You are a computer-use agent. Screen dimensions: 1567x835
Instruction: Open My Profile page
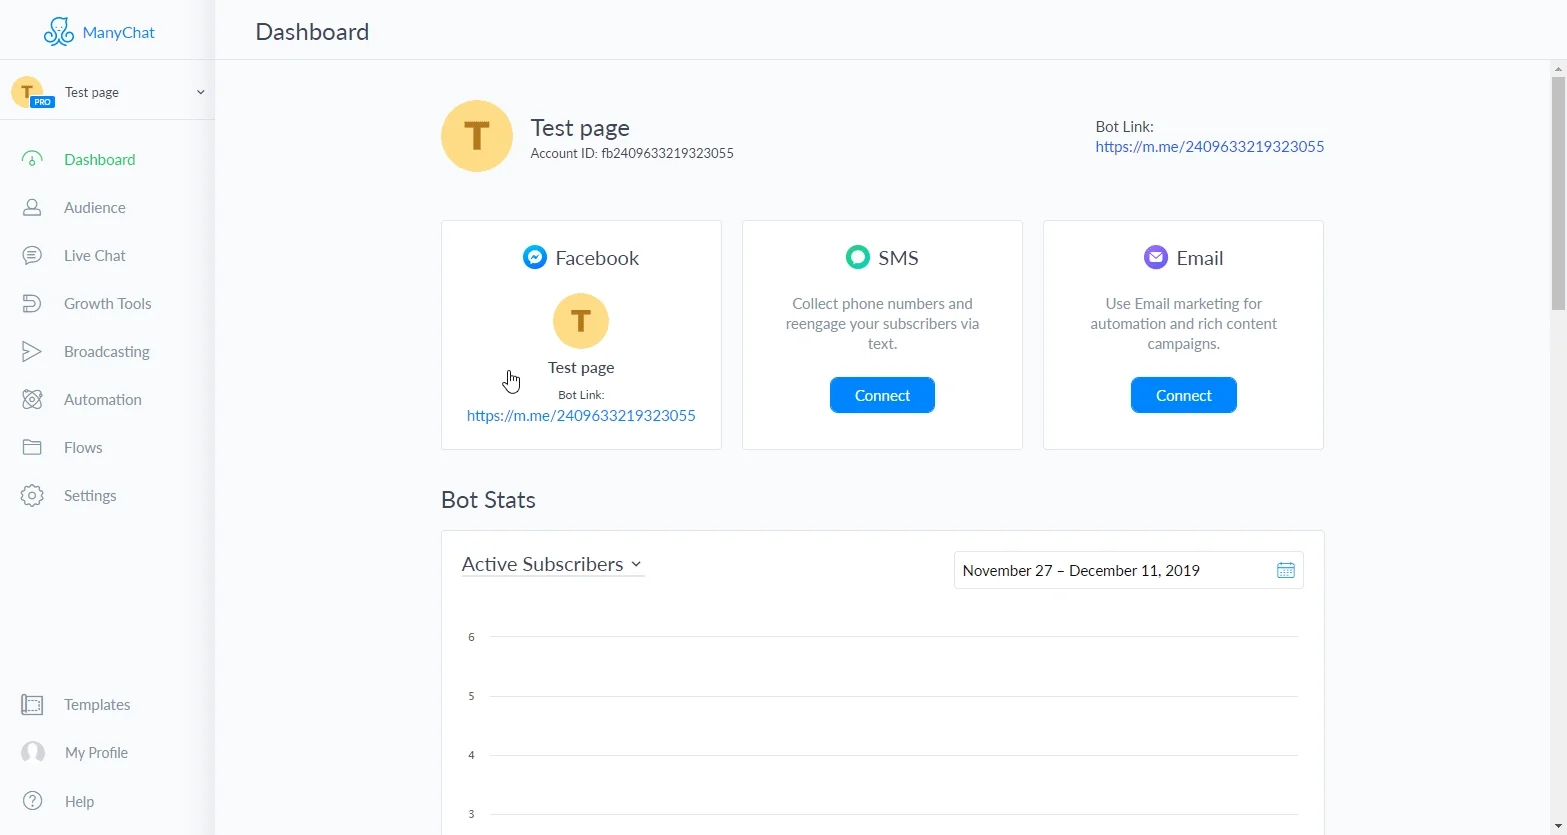pyautogui.click(x=96, y=752)
